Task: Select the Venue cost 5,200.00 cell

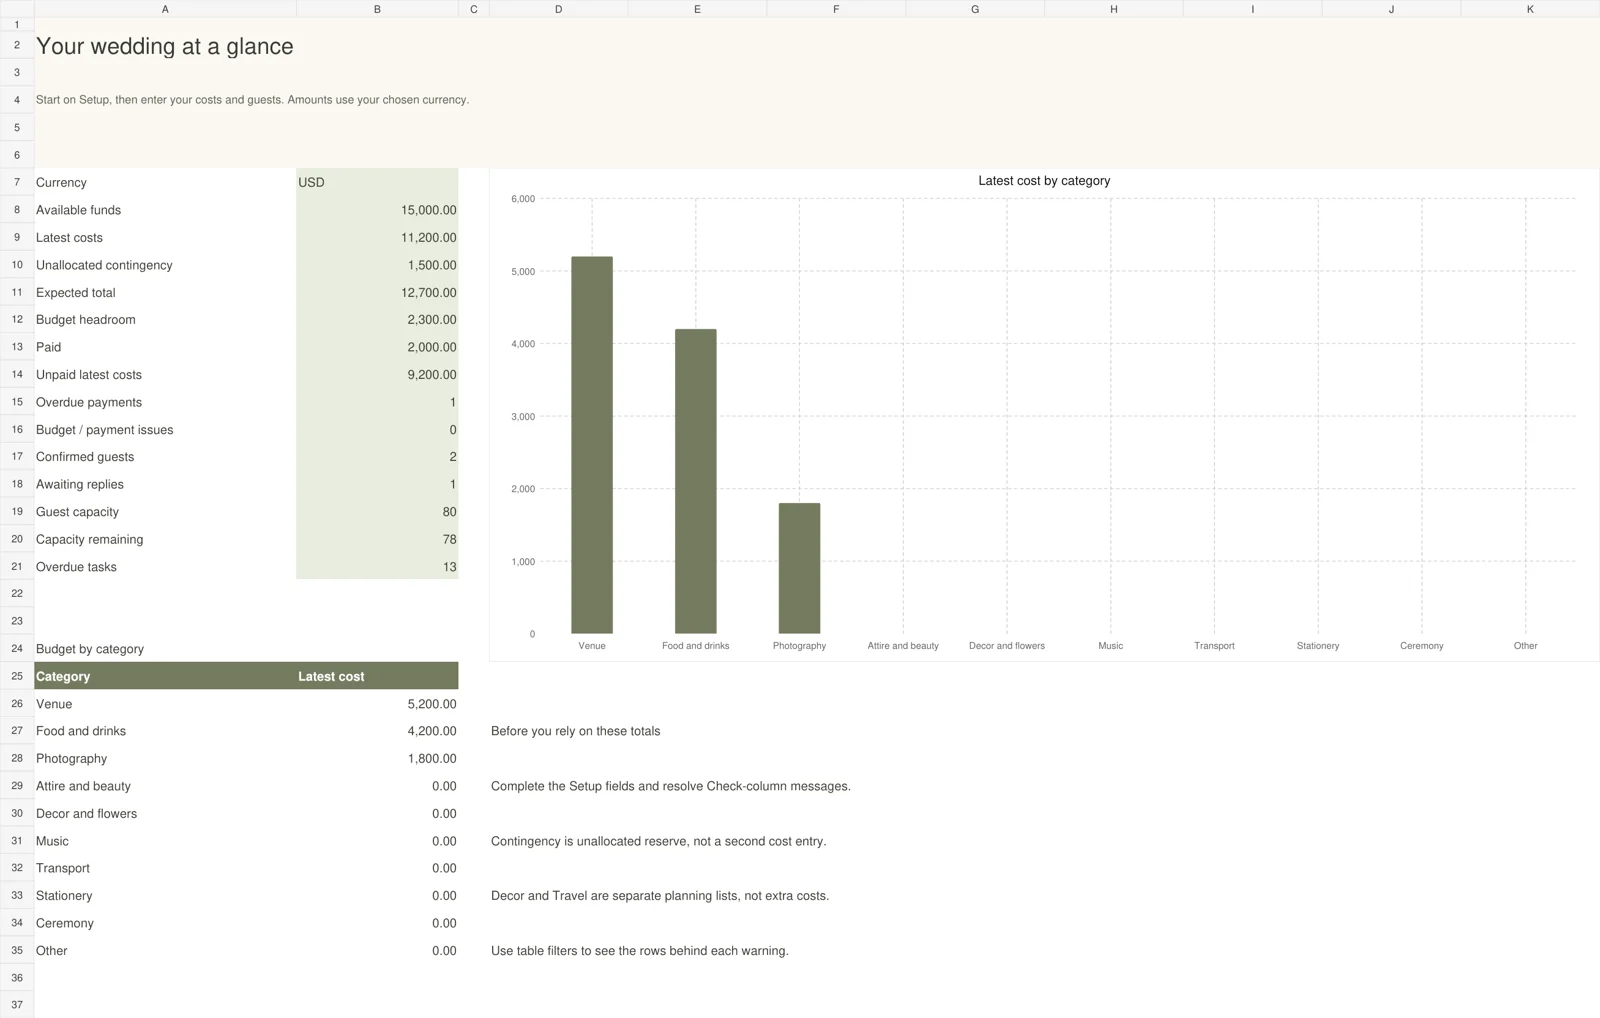Action: coord(377,704)
